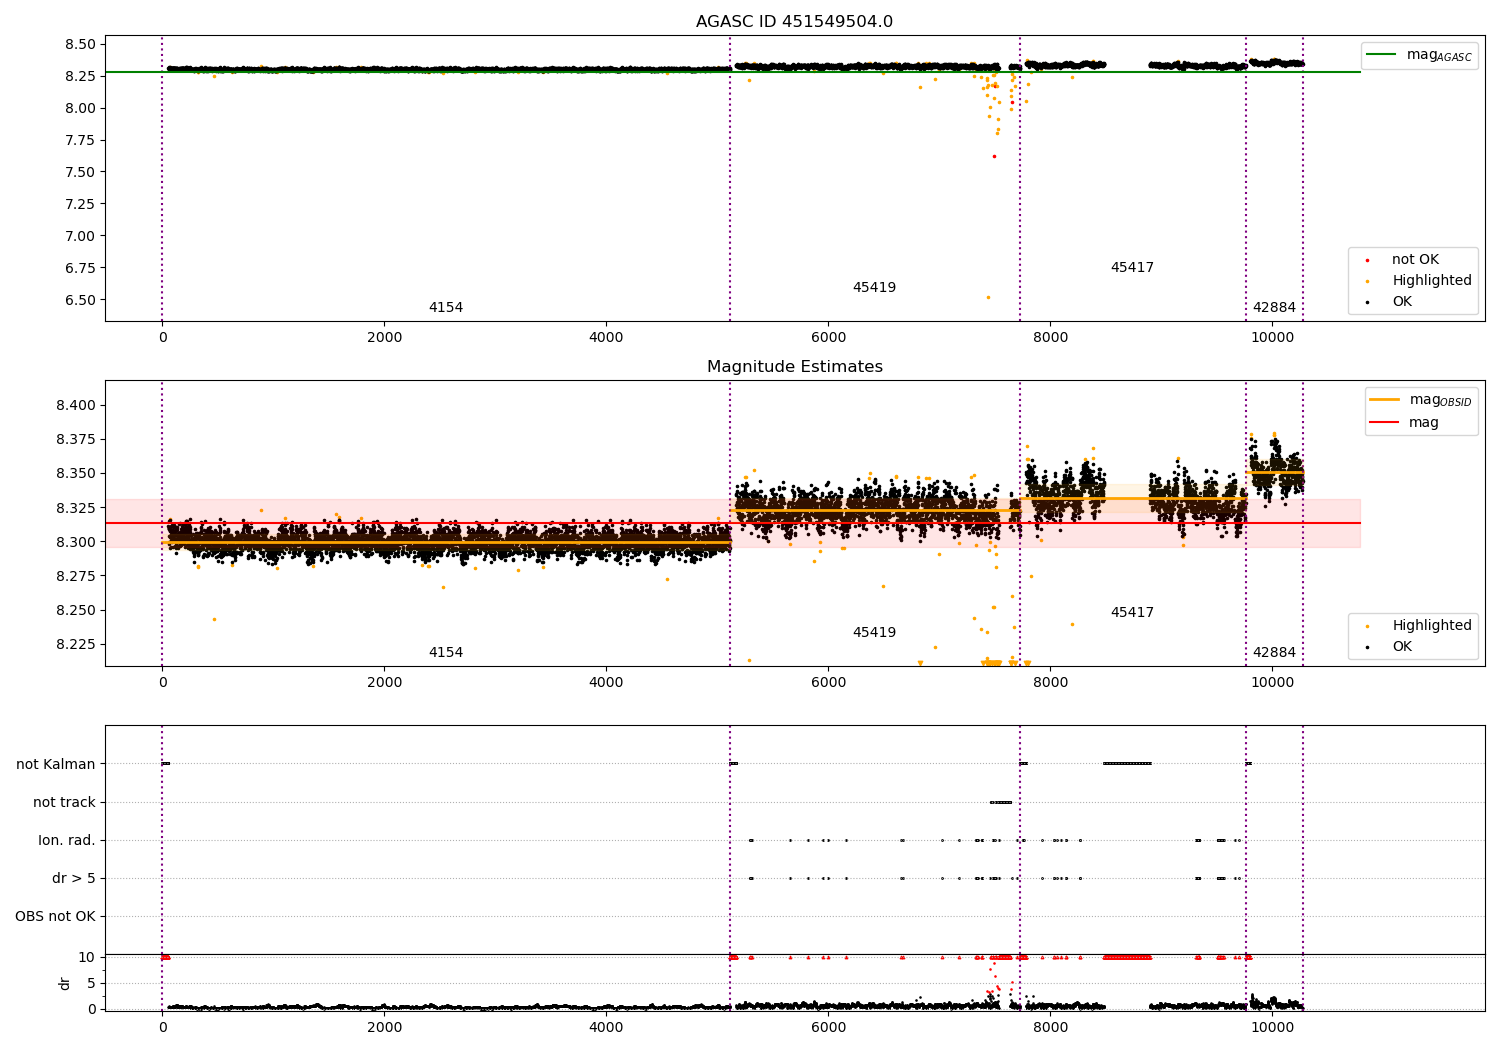This screenshot has width=1500, height=1050.
Task: Click the "not Kalman" axis label
Action: (56, 765)
